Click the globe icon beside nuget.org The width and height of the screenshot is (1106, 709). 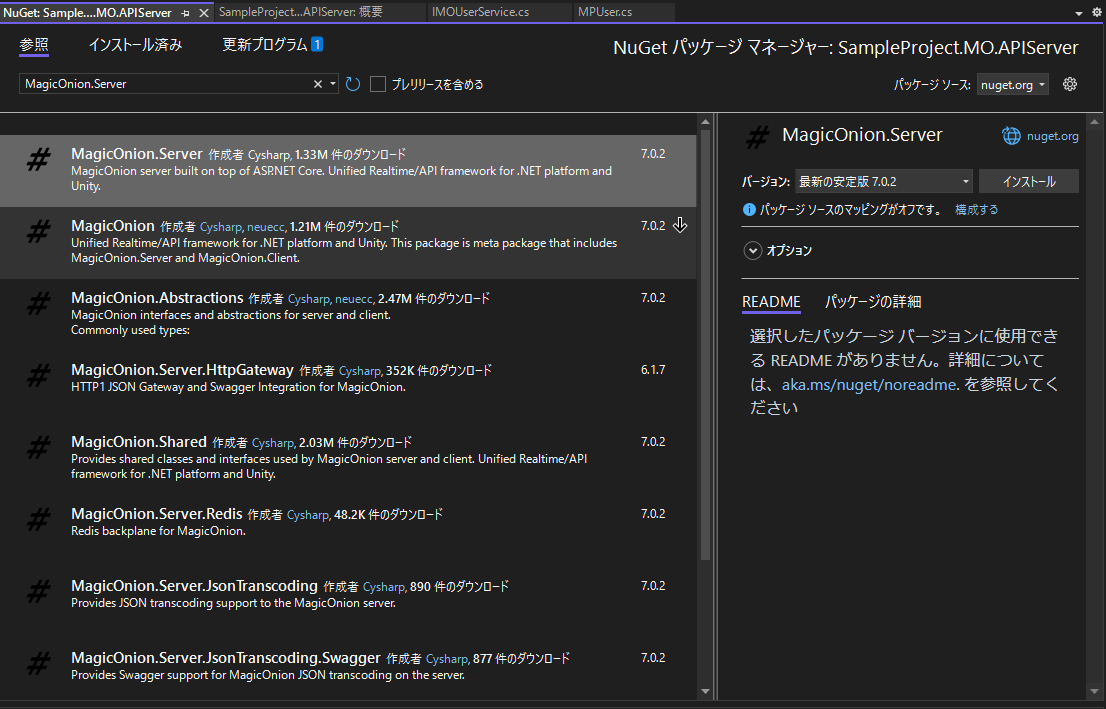(1011, 135)
